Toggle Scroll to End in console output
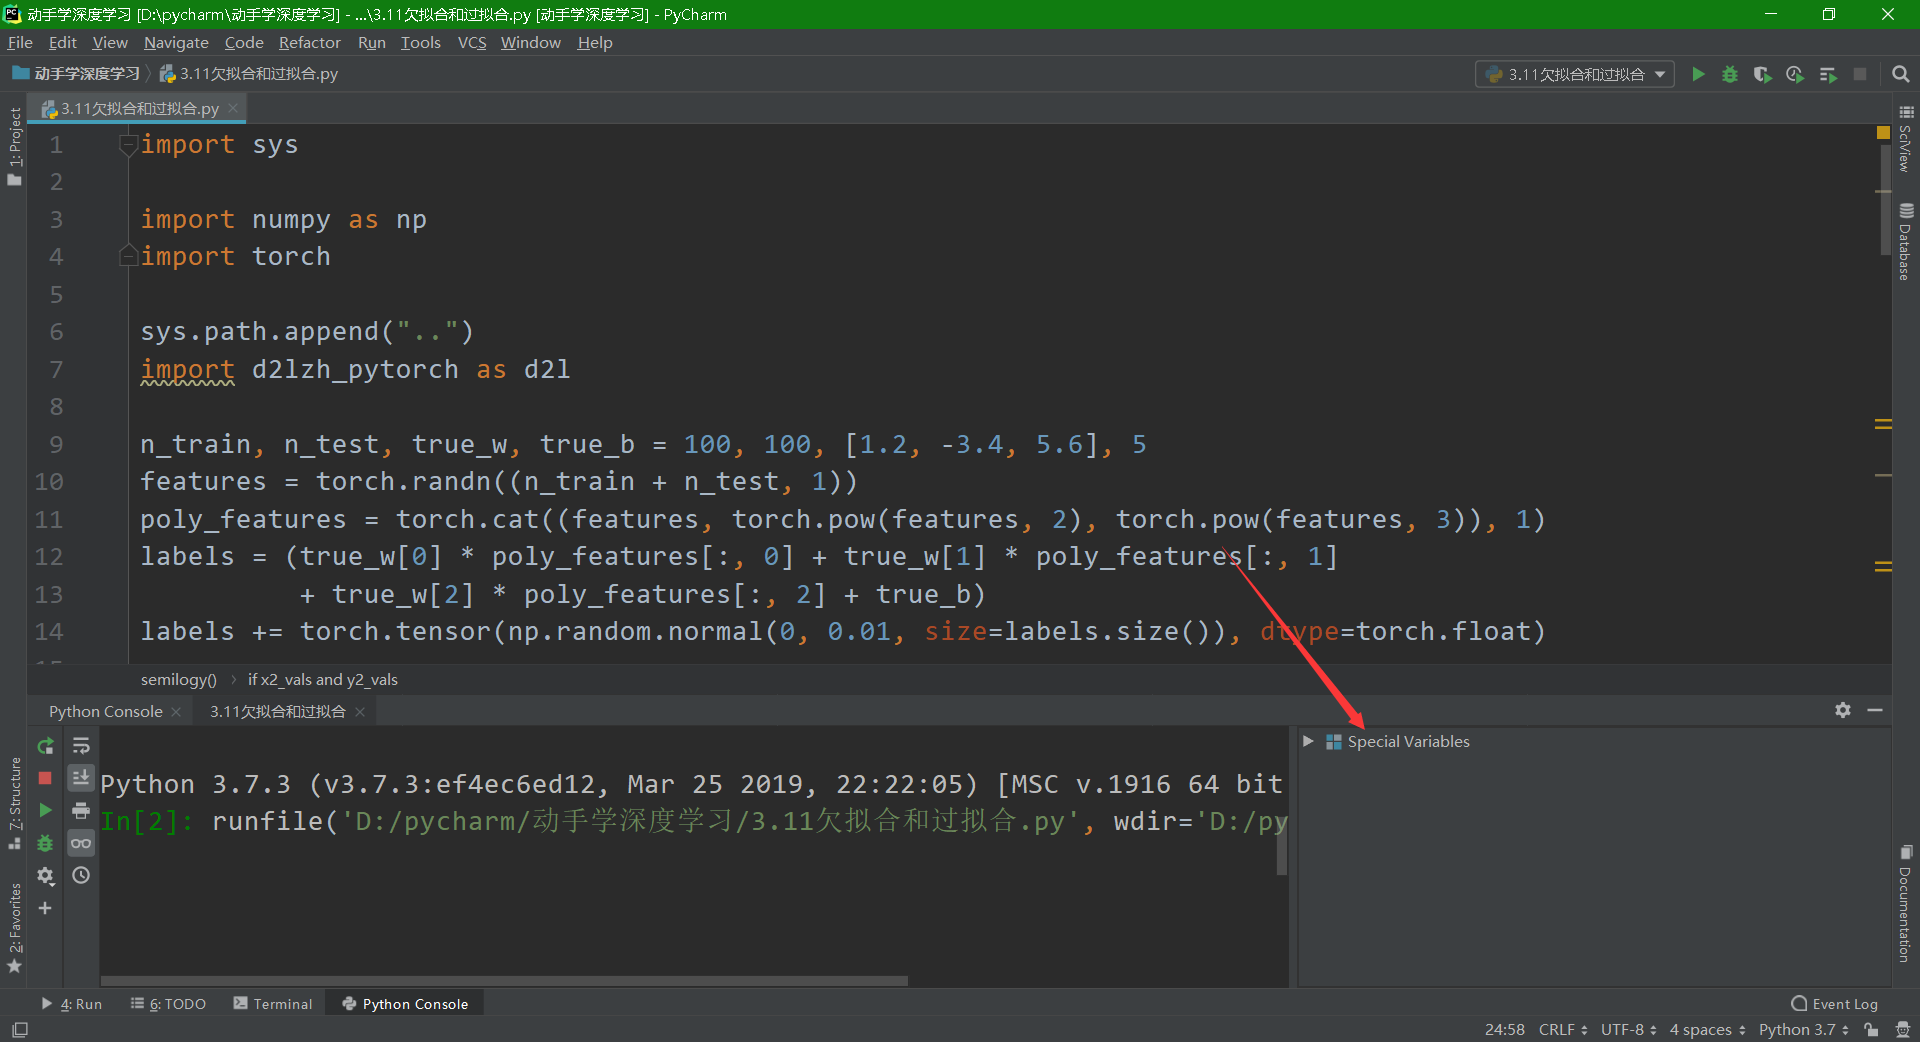The width and height of the screenshot is (1920, 1042). (81, 777)
